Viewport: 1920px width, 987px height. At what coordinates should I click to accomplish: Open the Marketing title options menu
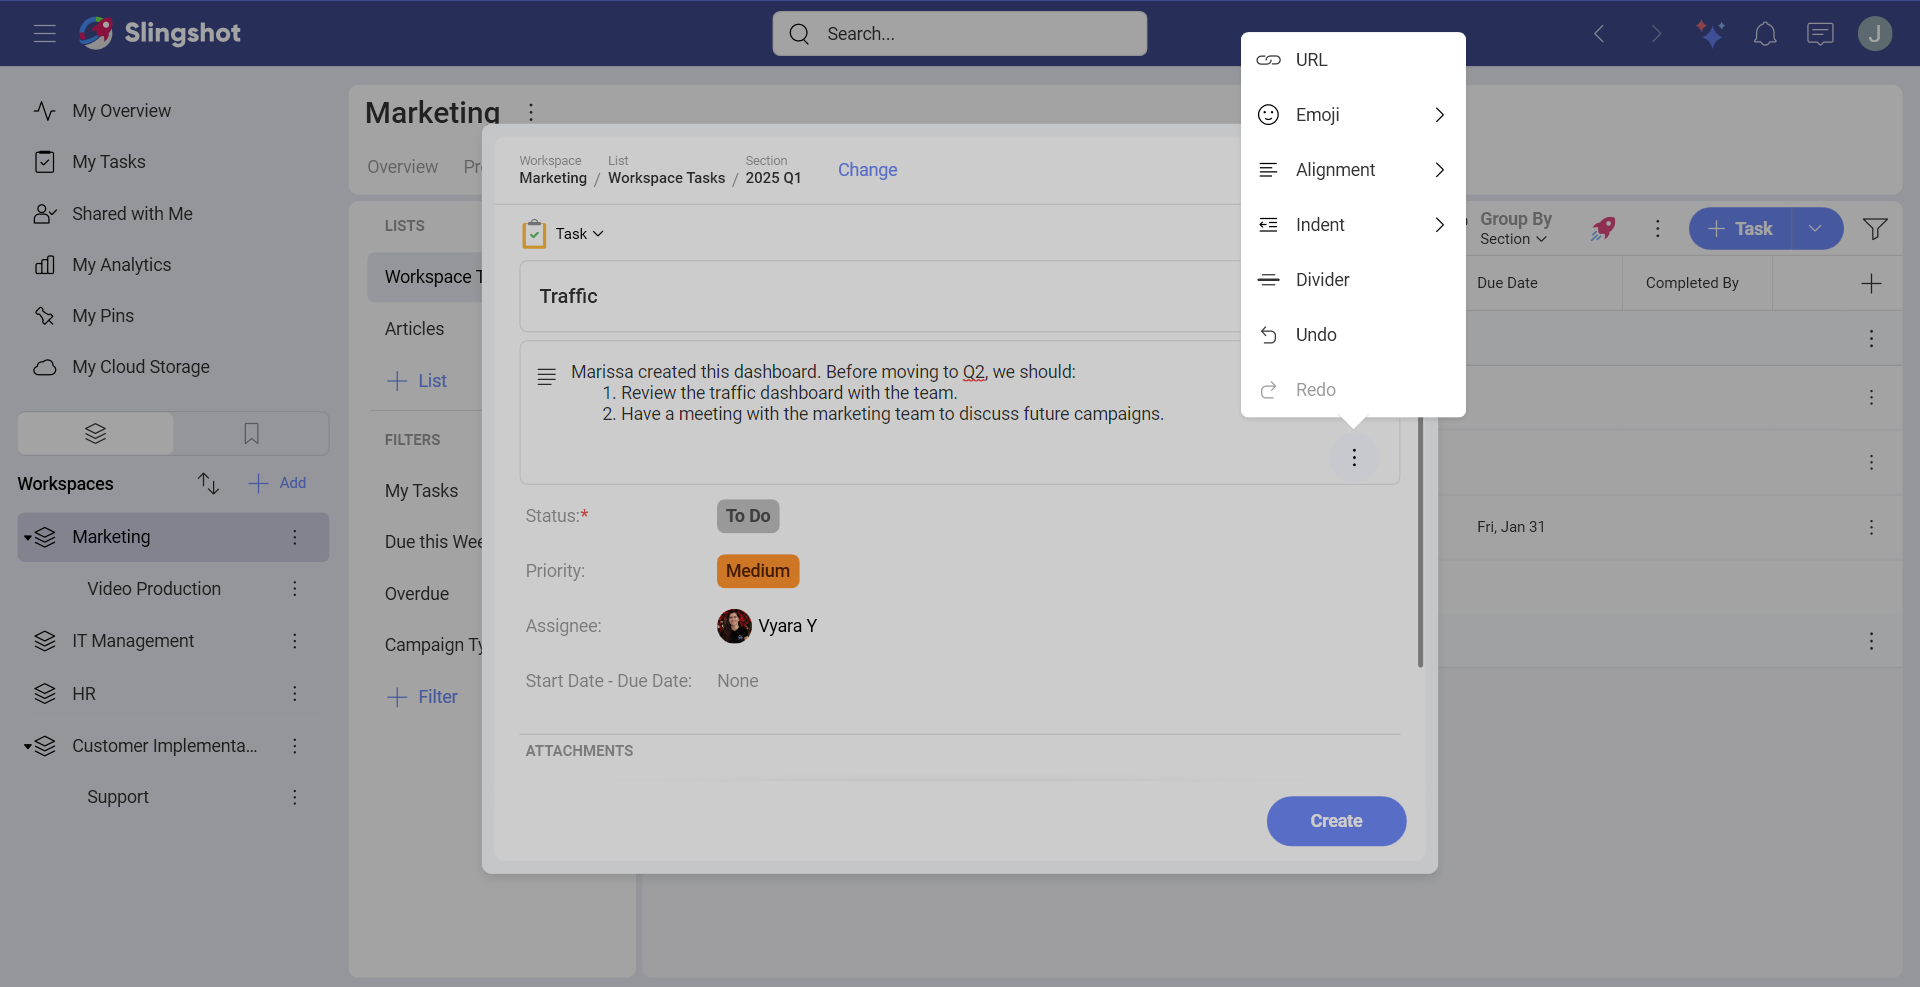[531, 112]
